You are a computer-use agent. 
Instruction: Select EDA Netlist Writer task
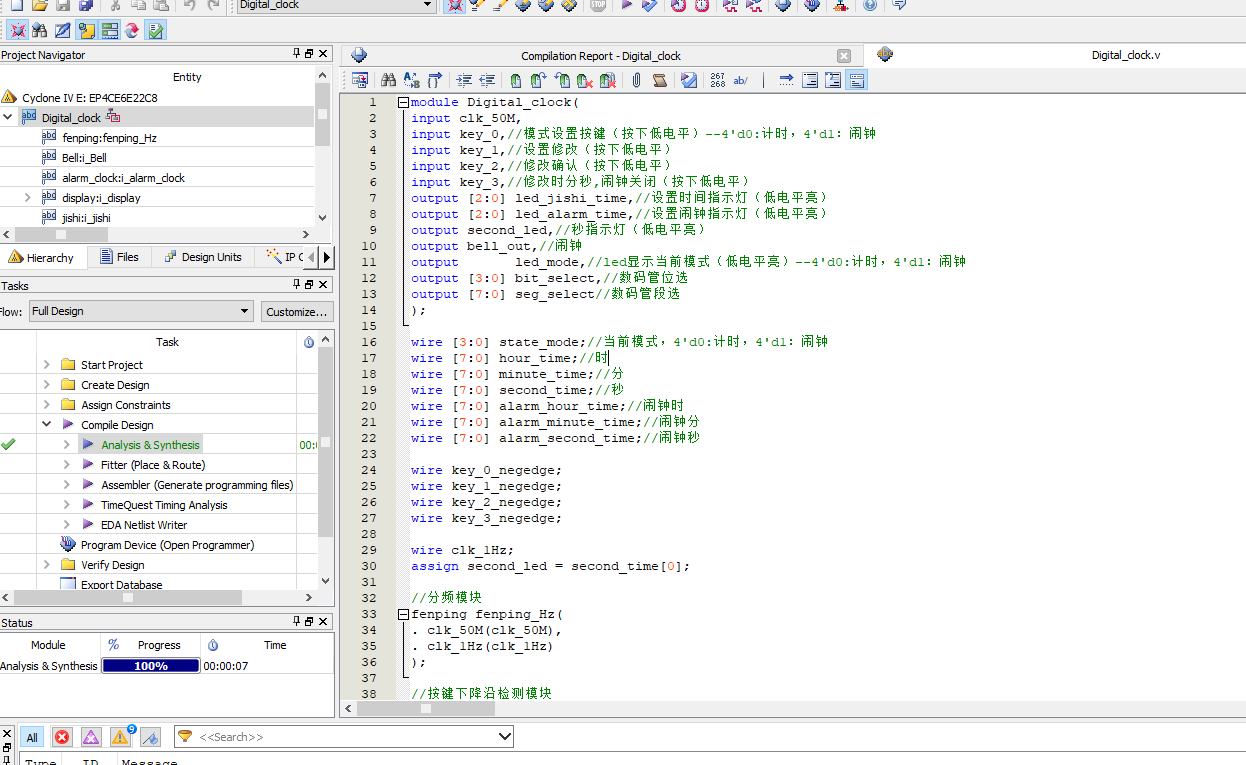click(144, 525)
